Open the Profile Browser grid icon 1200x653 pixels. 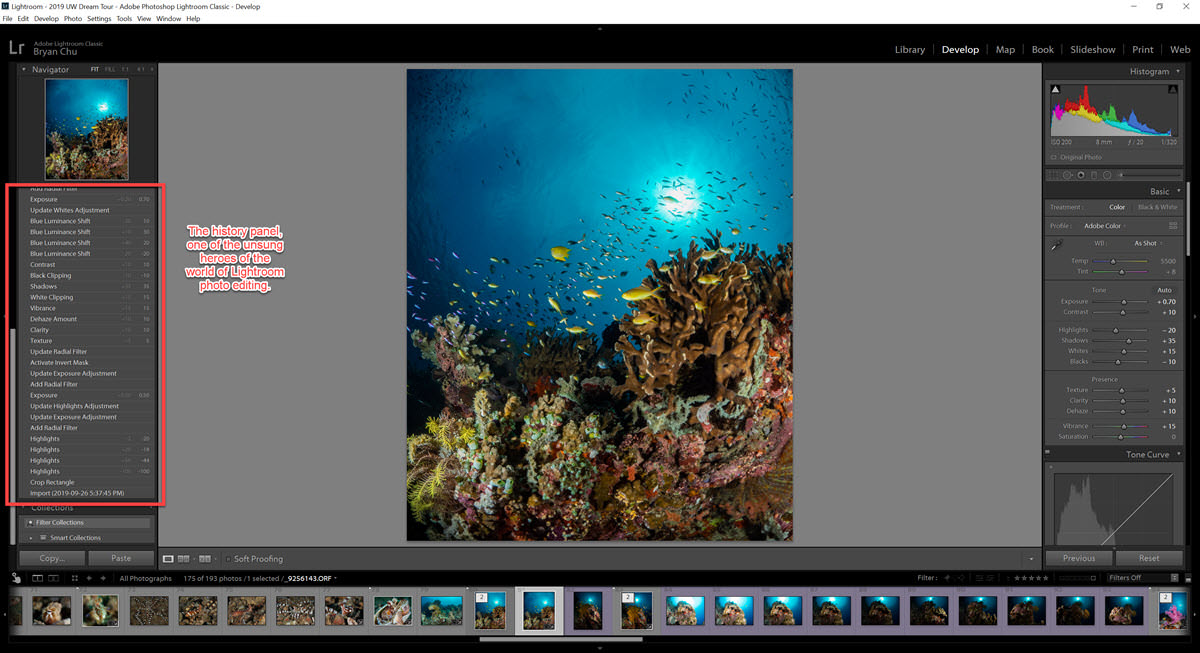point(1173,226)
